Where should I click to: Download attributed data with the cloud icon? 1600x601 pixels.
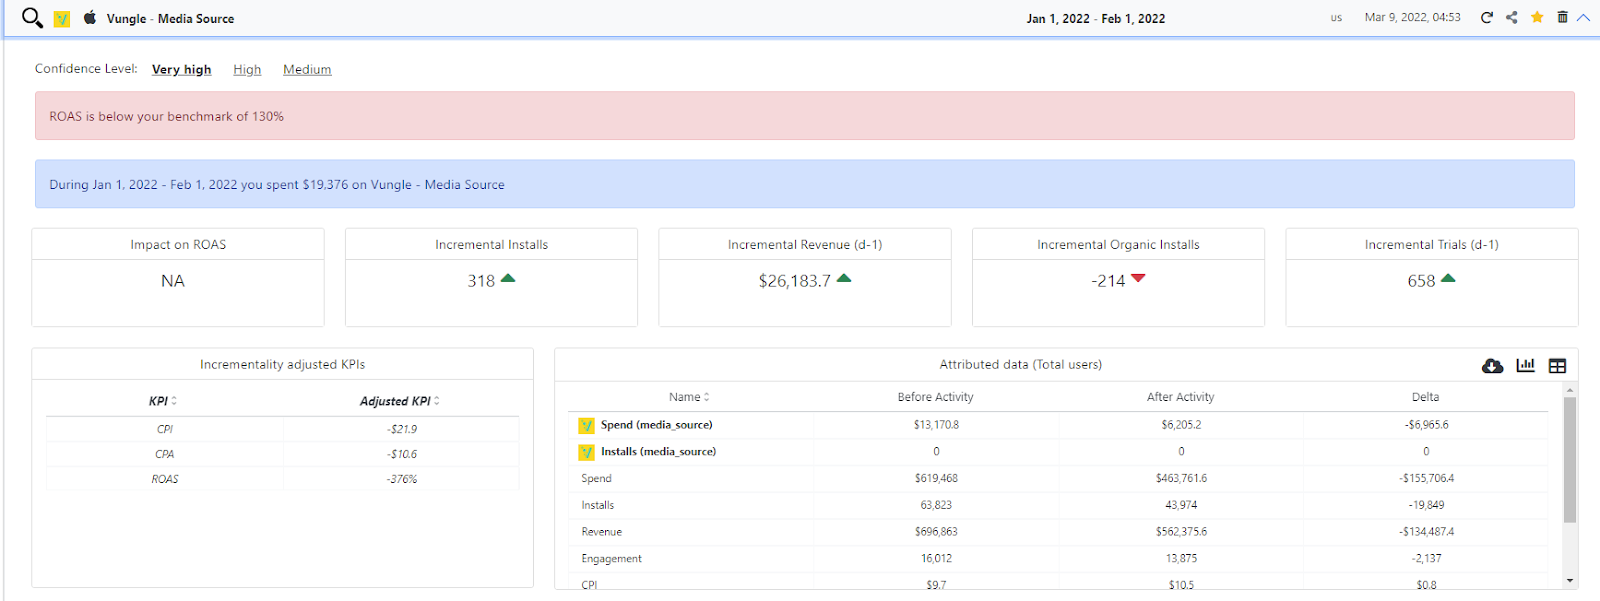tap(1493, 366)
